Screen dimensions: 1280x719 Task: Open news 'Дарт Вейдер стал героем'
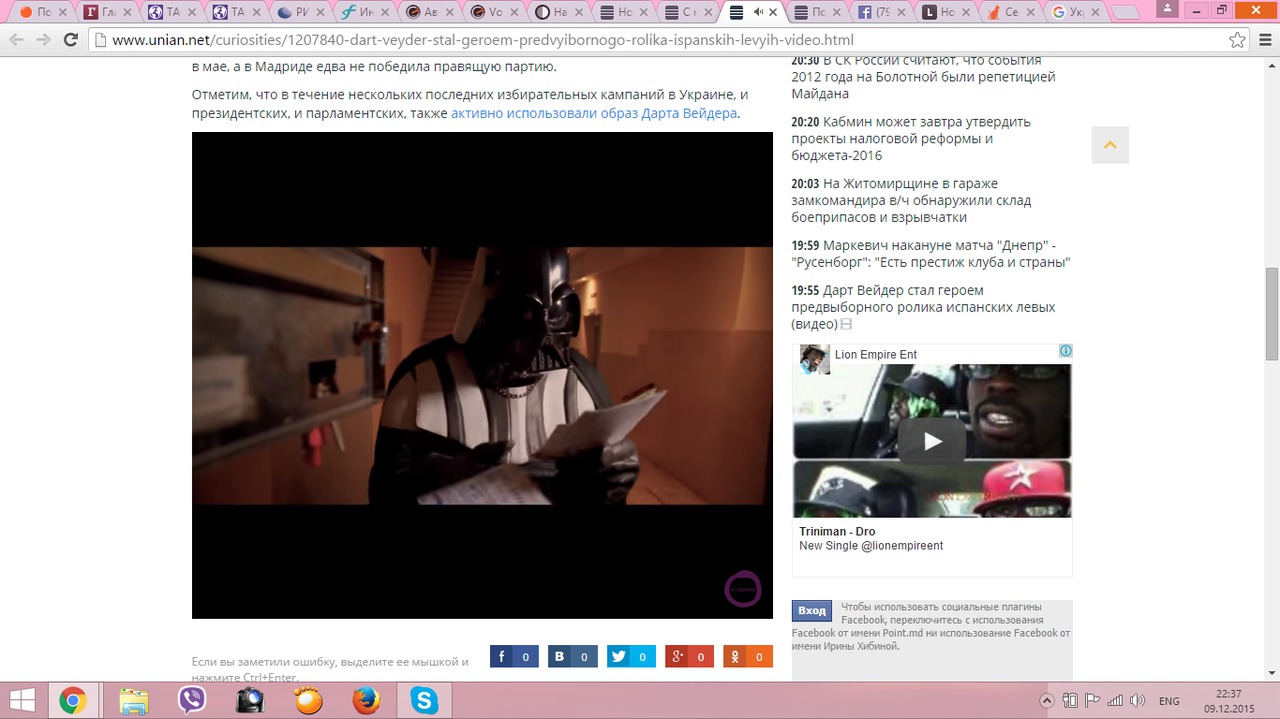(923, 307)
